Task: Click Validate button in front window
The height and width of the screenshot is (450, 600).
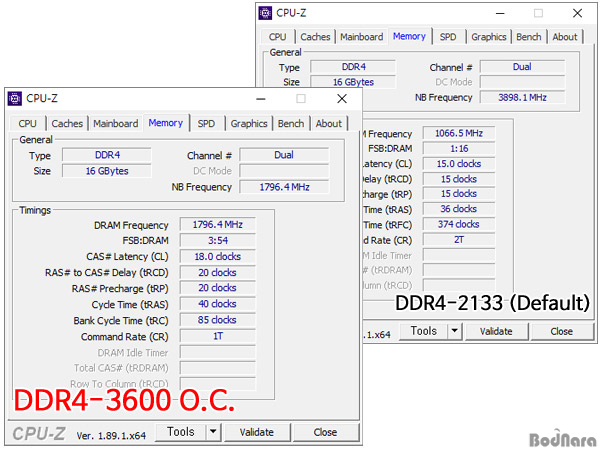Action: pyautogui.click(x=257, y=432)
